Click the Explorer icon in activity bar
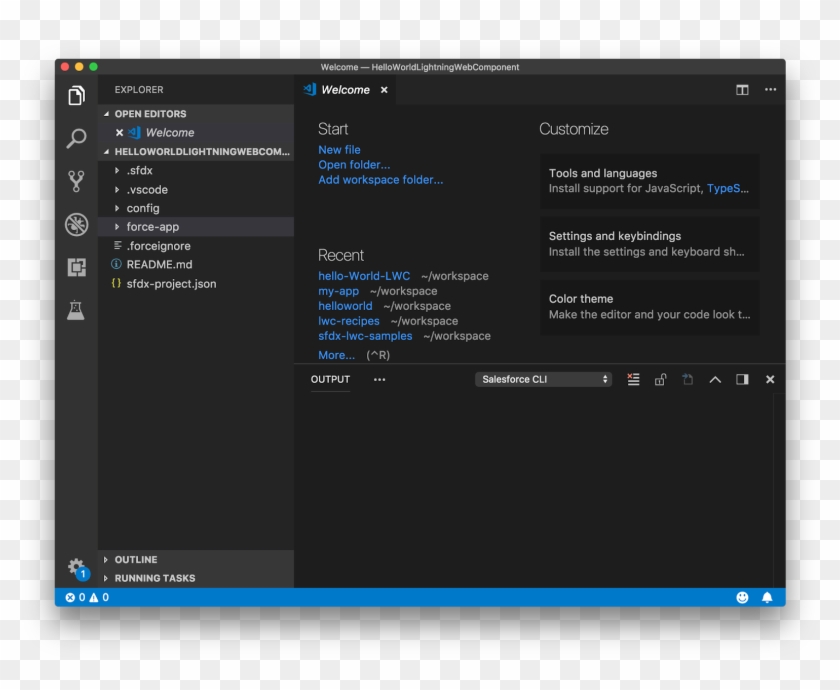 click(x=77, y=96)
